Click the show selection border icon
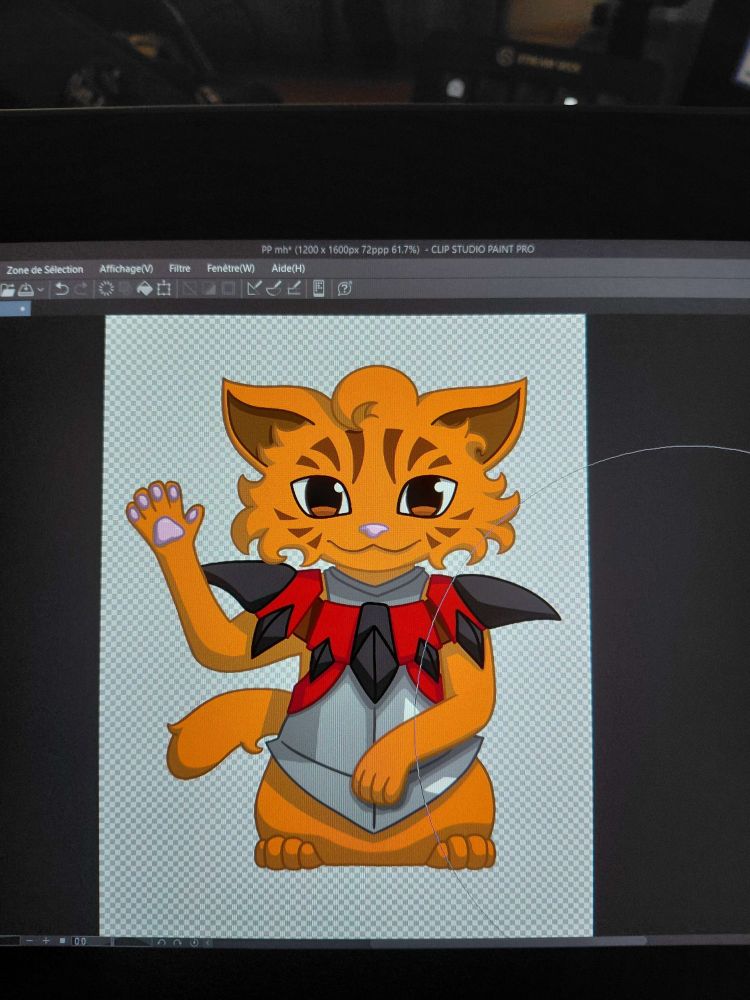This screenshot has height=1000, width=750. (228, 289)
